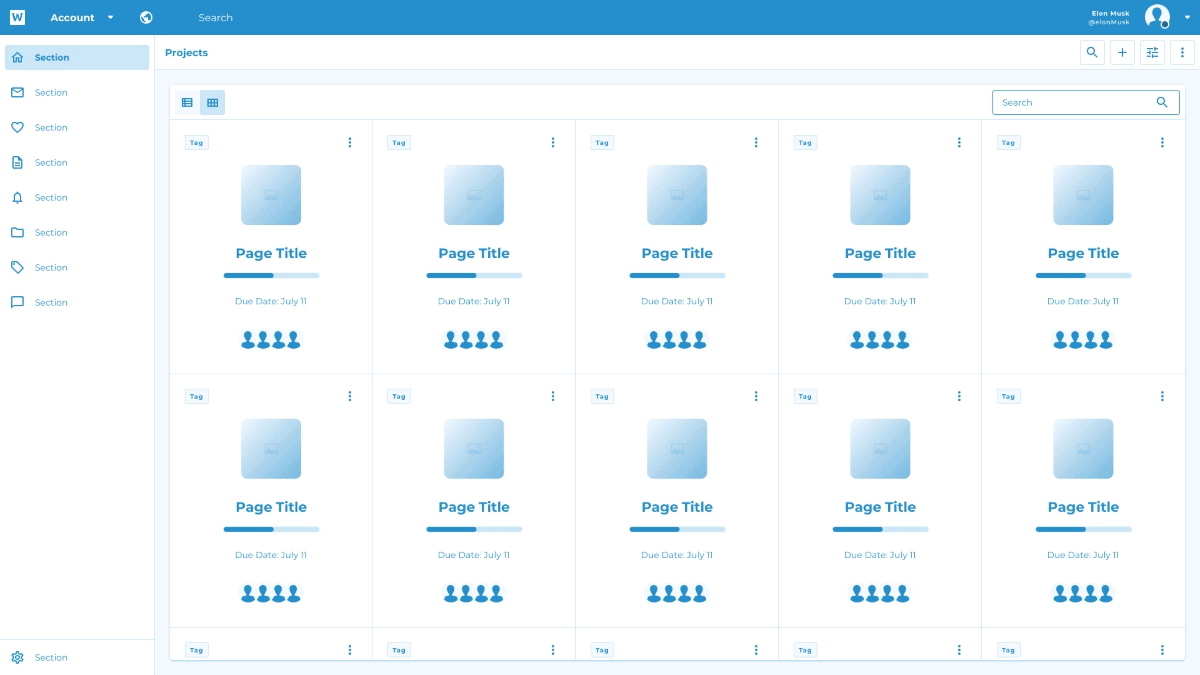Click the plus icon to add project
This screenshot has width=1200, height=675.
(x=1122, y=53)
